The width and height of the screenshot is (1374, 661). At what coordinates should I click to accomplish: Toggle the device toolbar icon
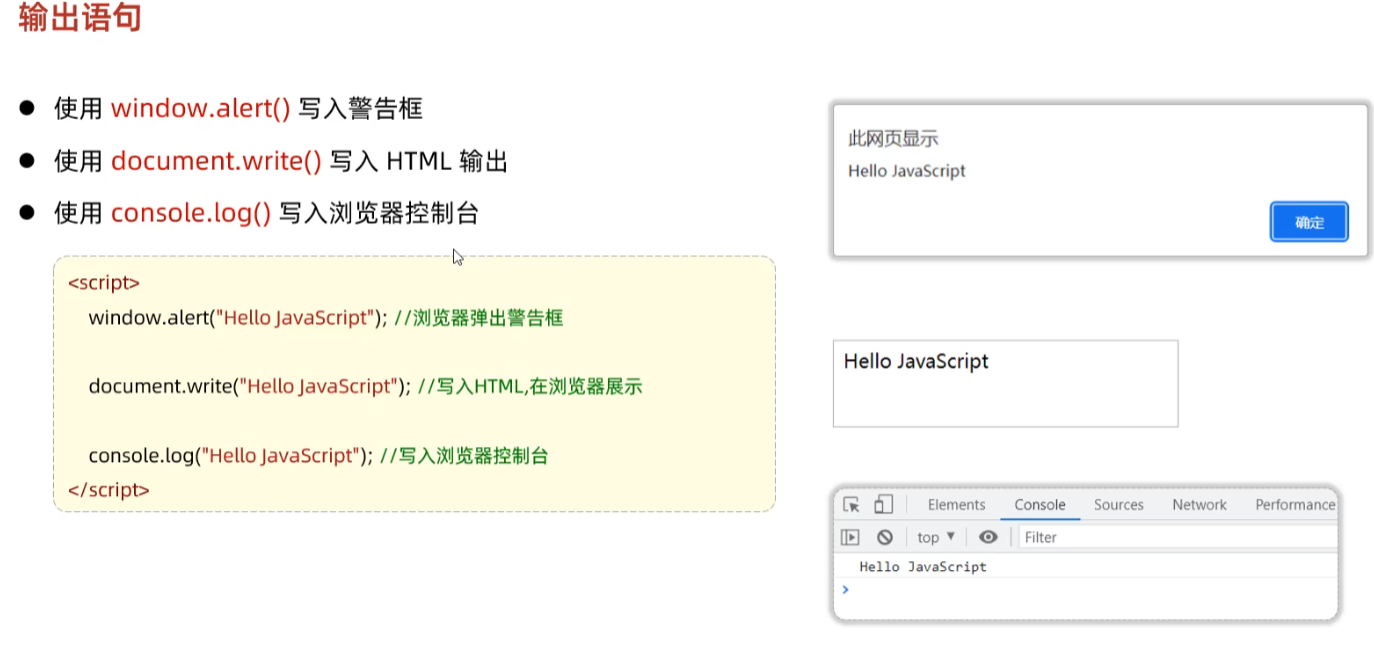point(883,505)
